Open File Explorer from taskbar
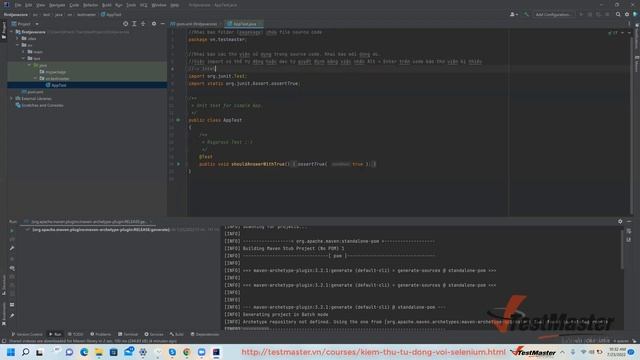 99,352
